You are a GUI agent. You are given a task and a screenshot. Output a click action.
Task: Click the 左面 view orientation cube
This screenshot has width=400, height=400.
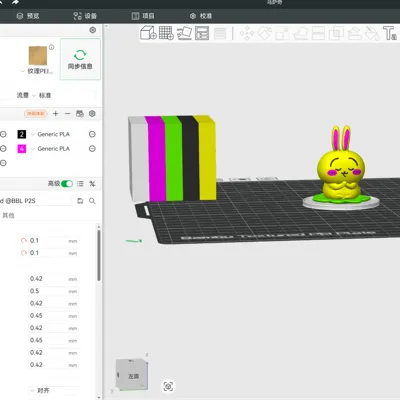tap(131, 375)
